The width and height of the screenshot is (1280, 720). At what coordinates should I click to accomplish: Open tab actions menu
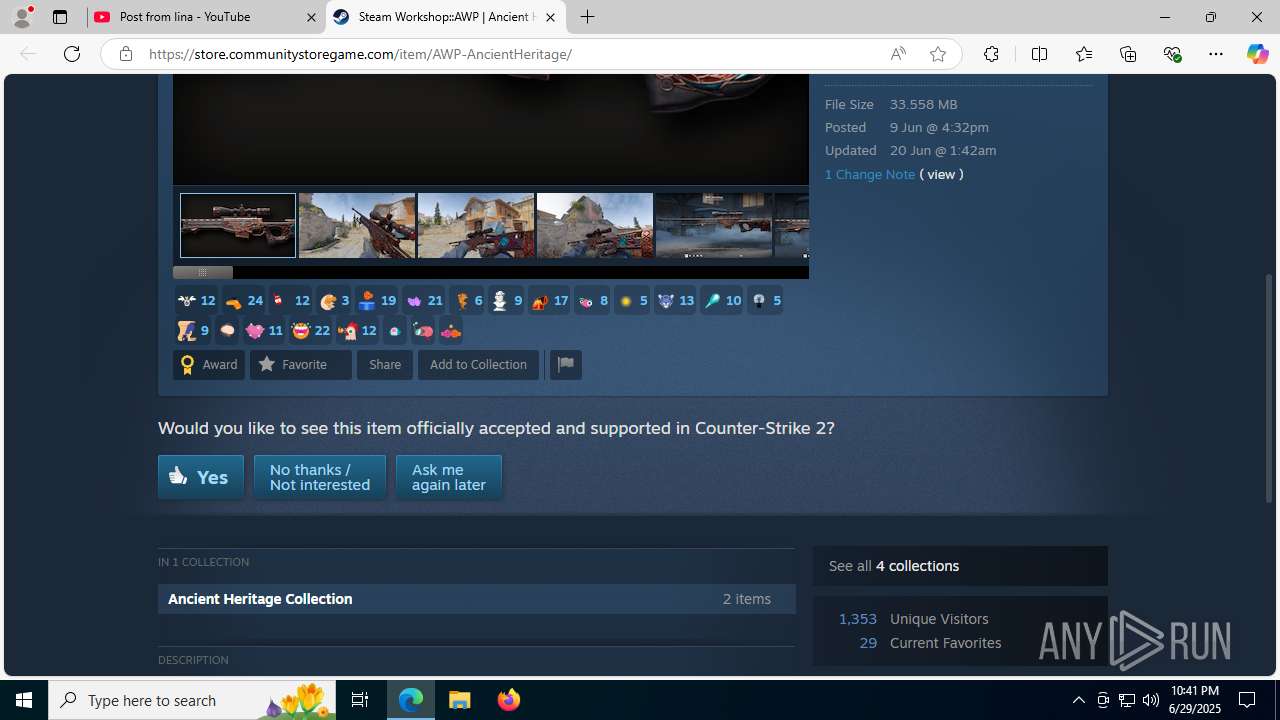(x=60, y=17)
